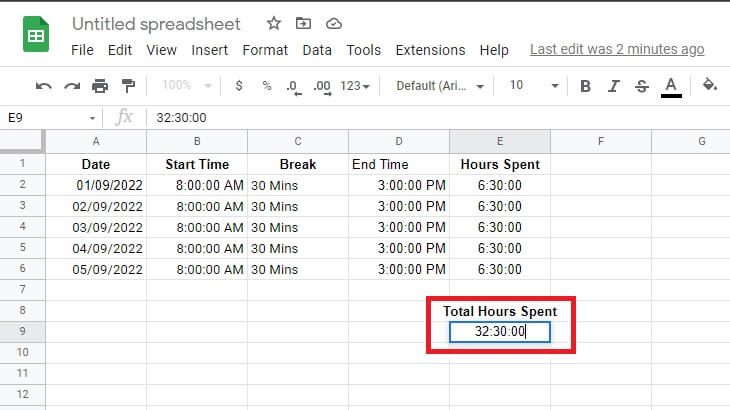Select the 'End Time' header cell
The width and height of the screenshot is (730, 410).
(x=399, y=164)
